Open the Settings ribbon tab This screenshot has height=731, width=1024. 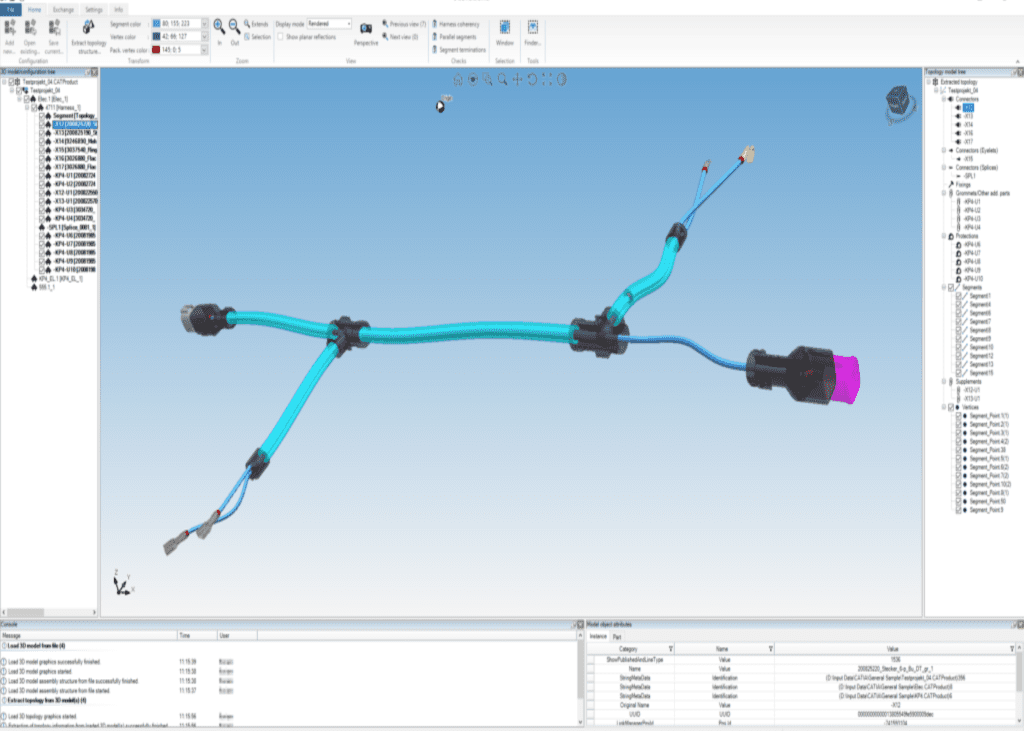[93, 8]
